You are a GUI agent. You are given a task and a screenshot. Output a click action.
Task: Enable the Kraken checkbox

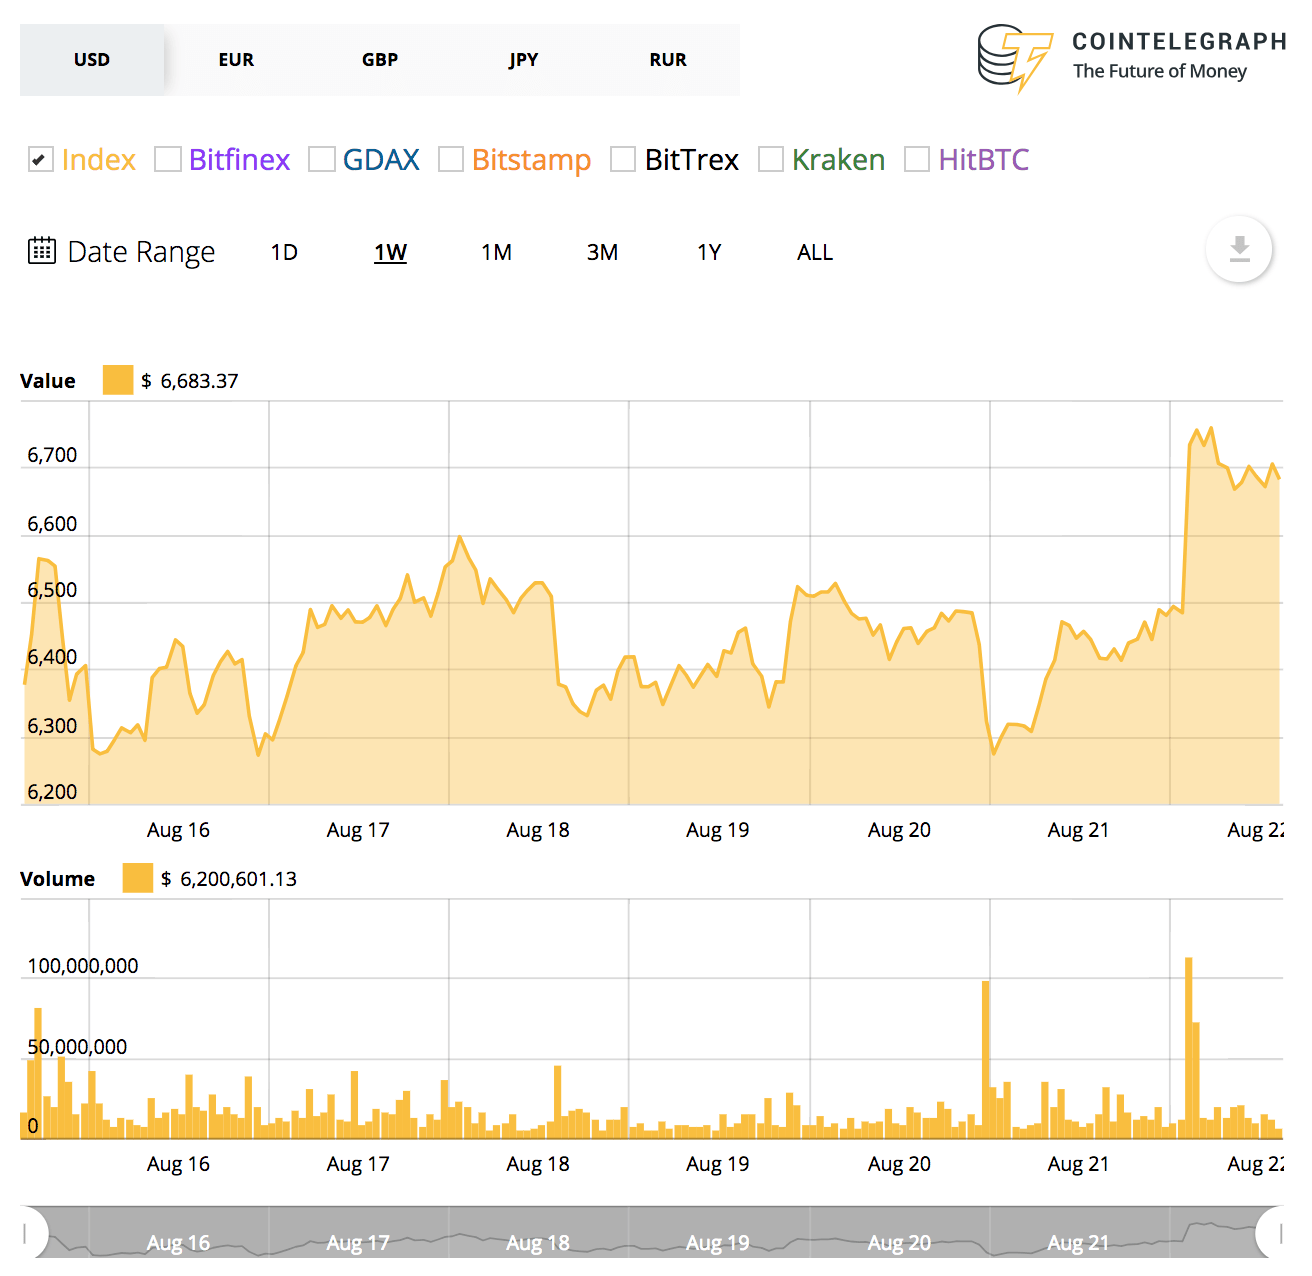(771, 159)
